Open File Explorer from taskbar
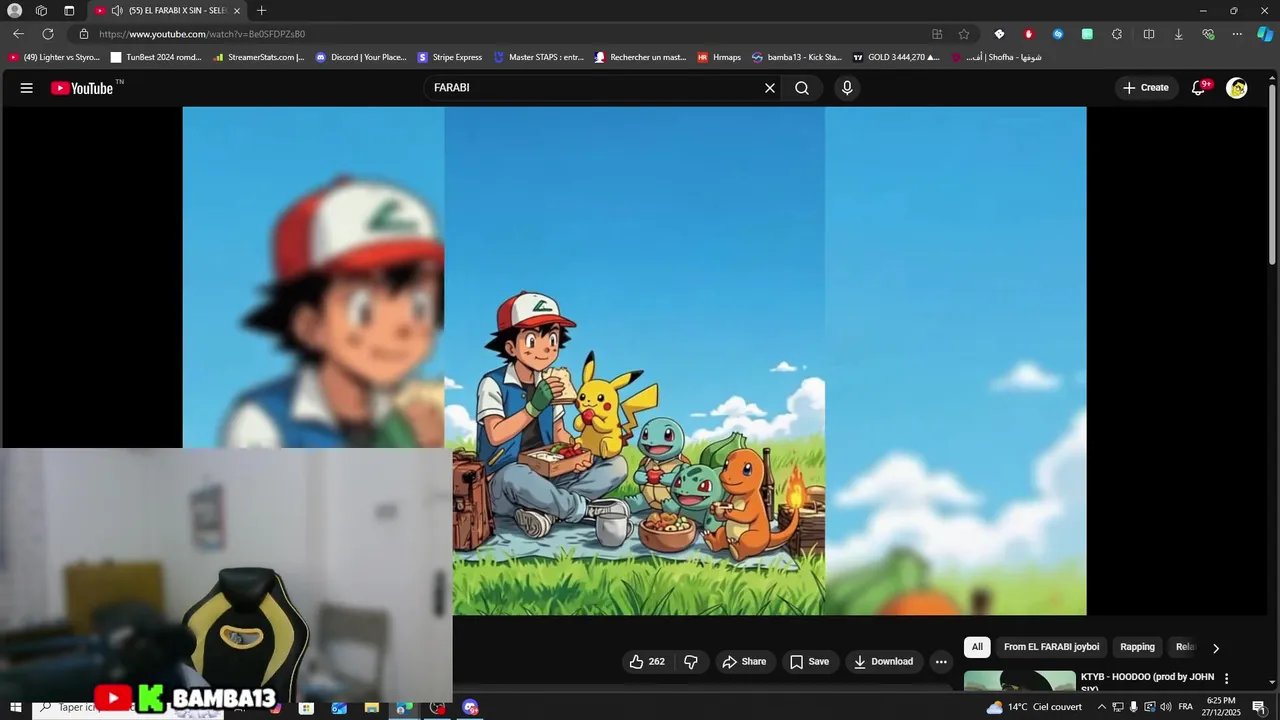Image resolution: width=1280 pixels, height=720 pixels. (x=371, y=708)
